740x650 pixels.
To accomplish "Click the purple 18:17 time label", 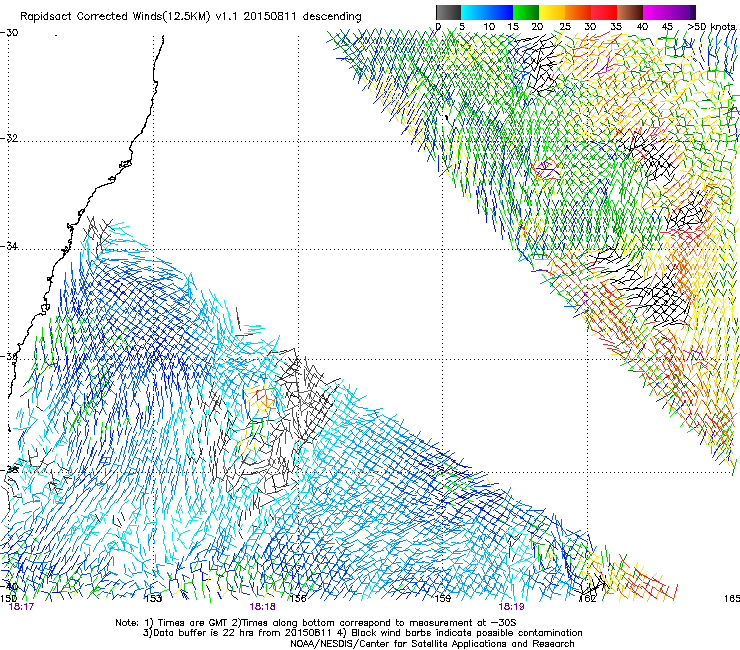I will 21,607.
